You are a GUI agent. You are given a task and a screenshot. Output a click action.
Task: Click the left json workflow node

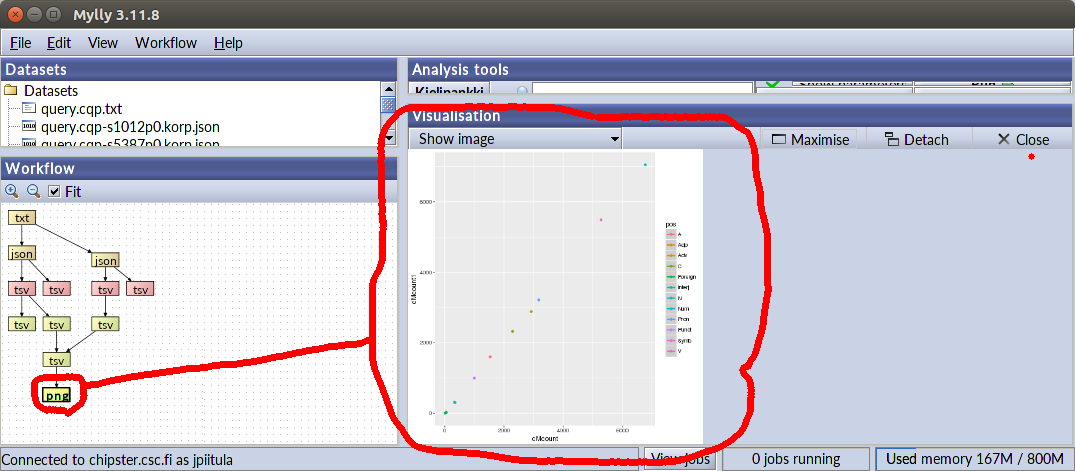point(22,253)
